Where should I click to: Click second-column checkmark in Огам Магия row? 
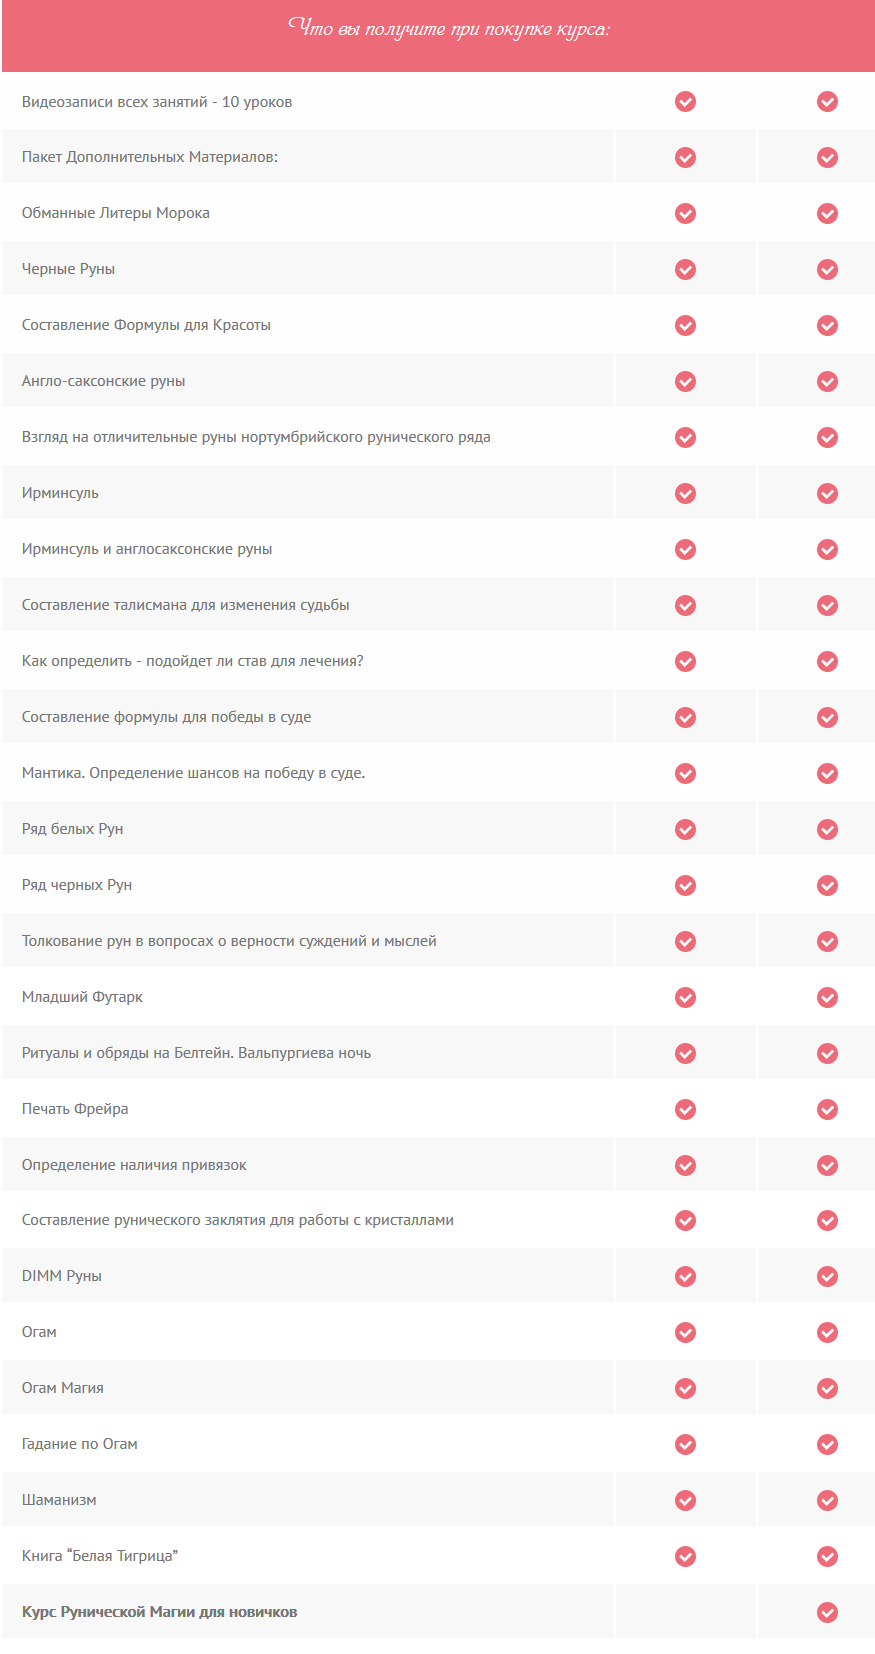[x=827, y=1388]
